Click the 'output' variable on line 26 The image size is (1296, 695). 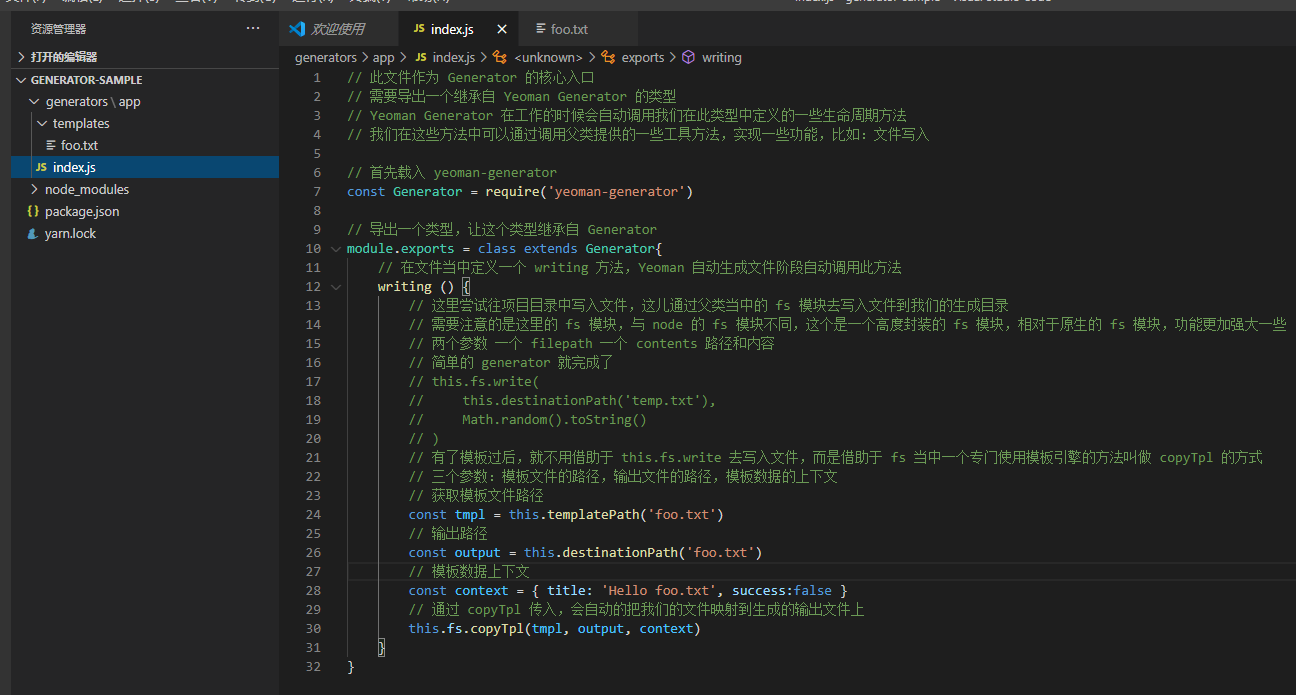[478, 552]
